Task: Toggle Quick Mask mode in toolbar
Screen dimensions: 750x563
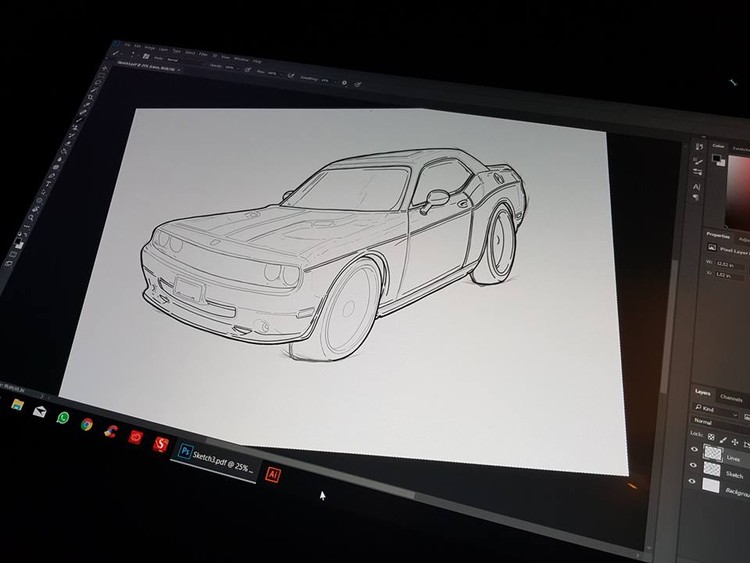Action: point(12,254)
